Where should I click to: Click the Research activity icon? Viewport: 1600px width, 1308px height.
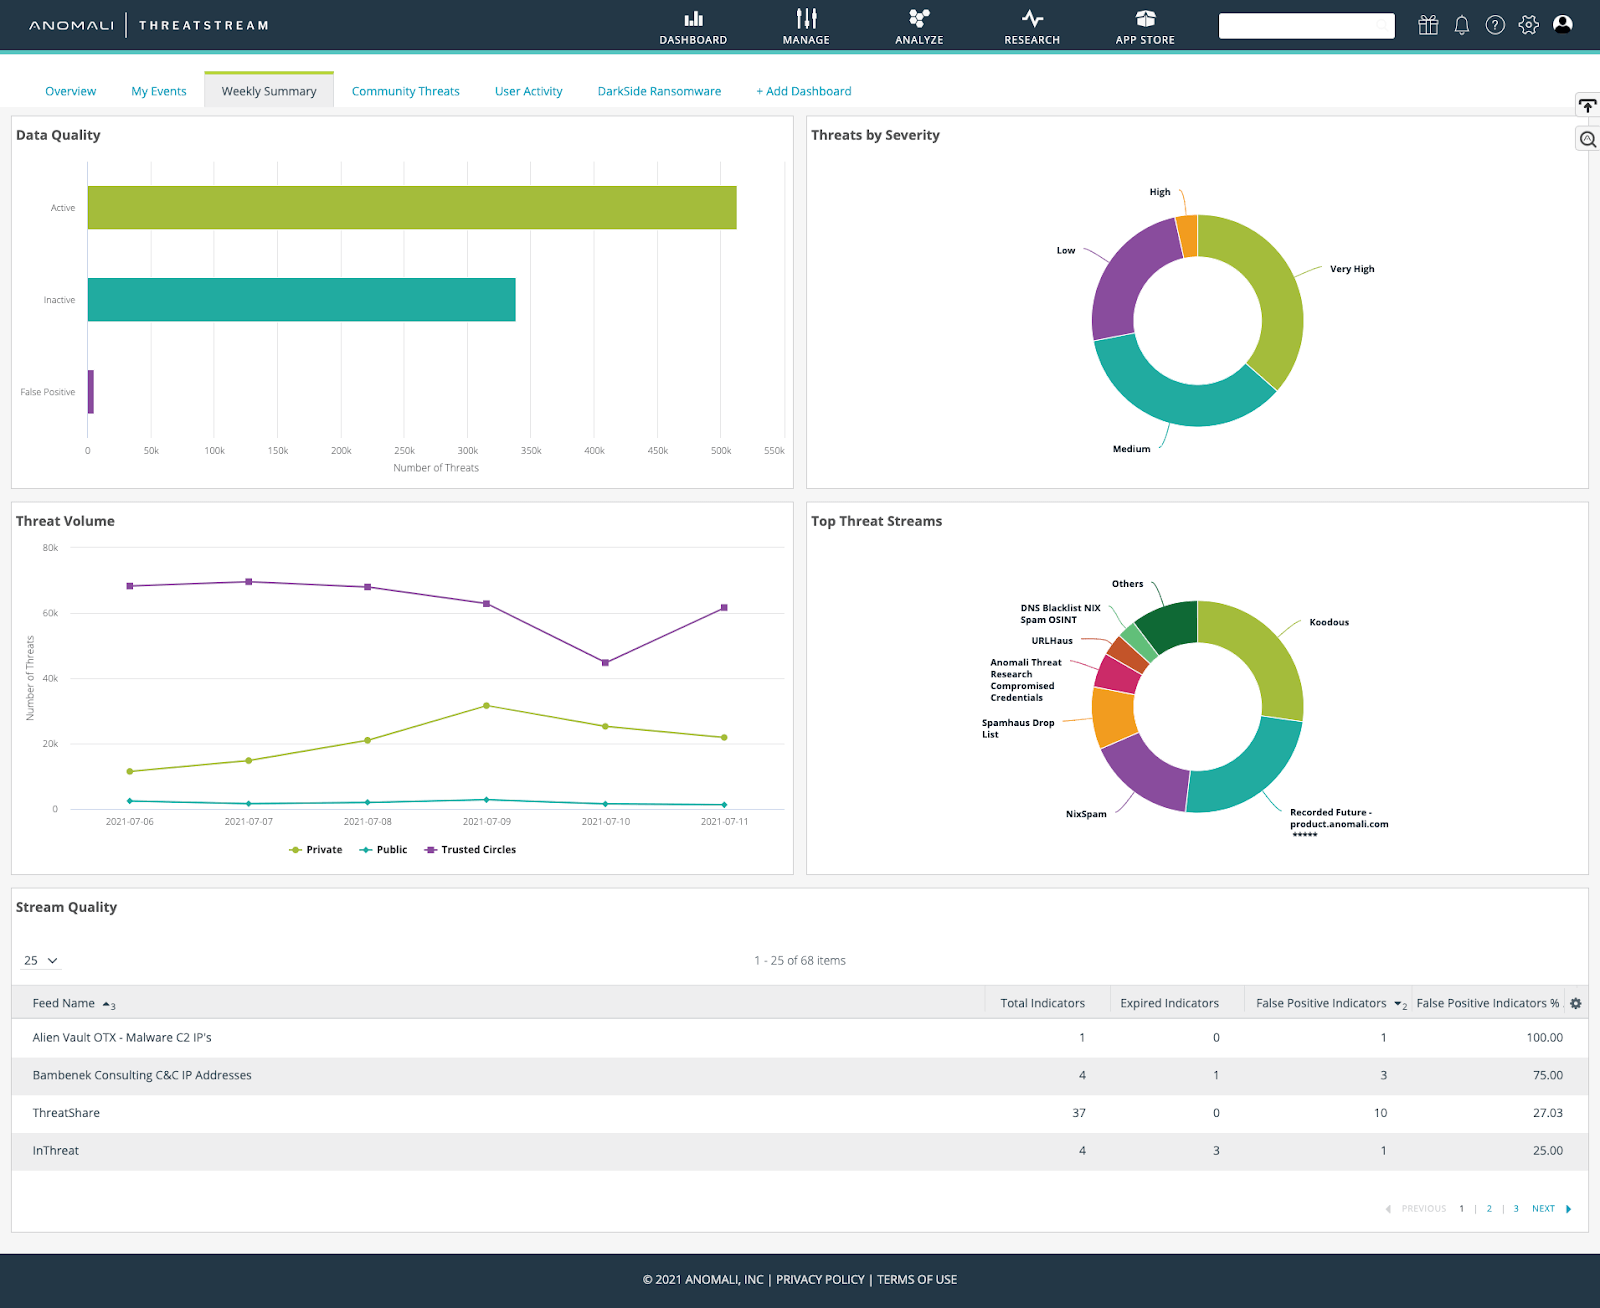pyautogui.click(x=1031, y=25)
